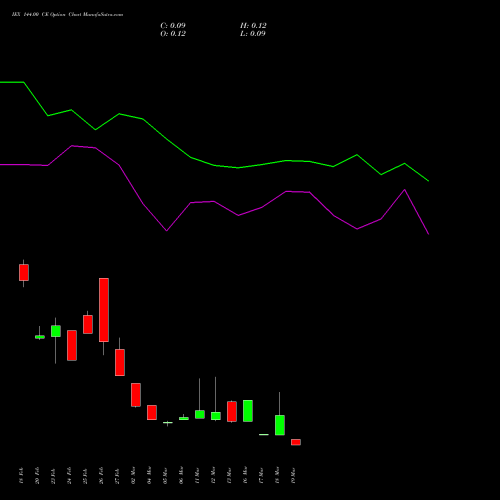Click the tall red candlestick above 26 Feb
Image resolution: width=500 pixels, height=500 pixels.
pos(104,310)
